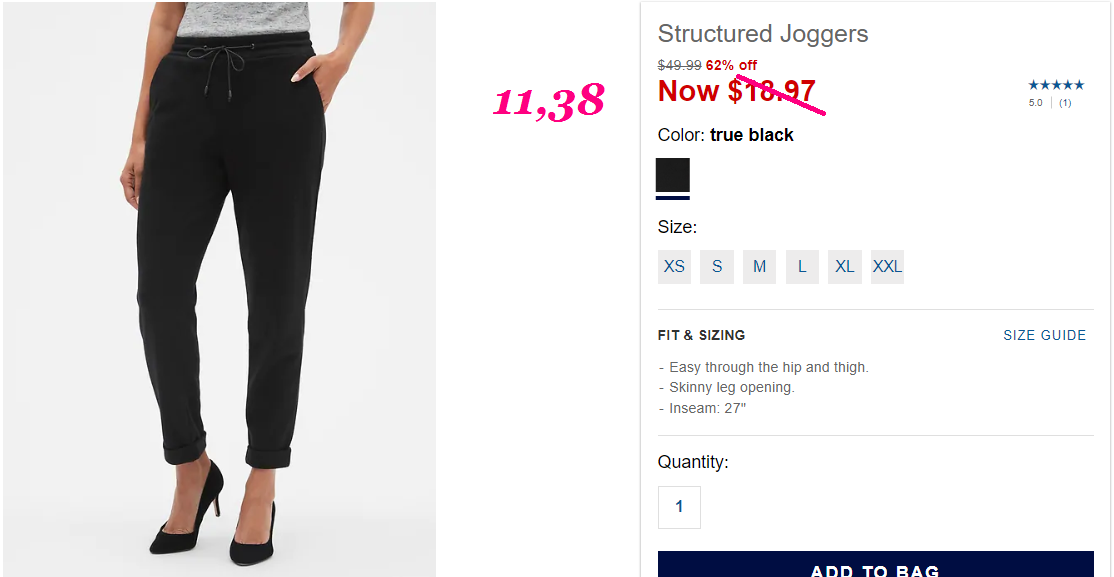
Task: Click the crossed-out $49.99 original price
Action: pos(679,65)
